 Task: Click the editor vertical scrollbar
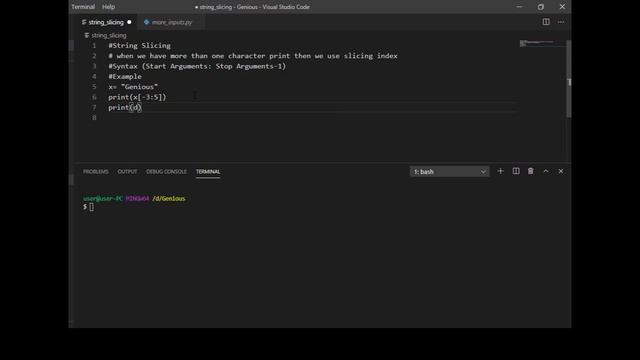569,78
